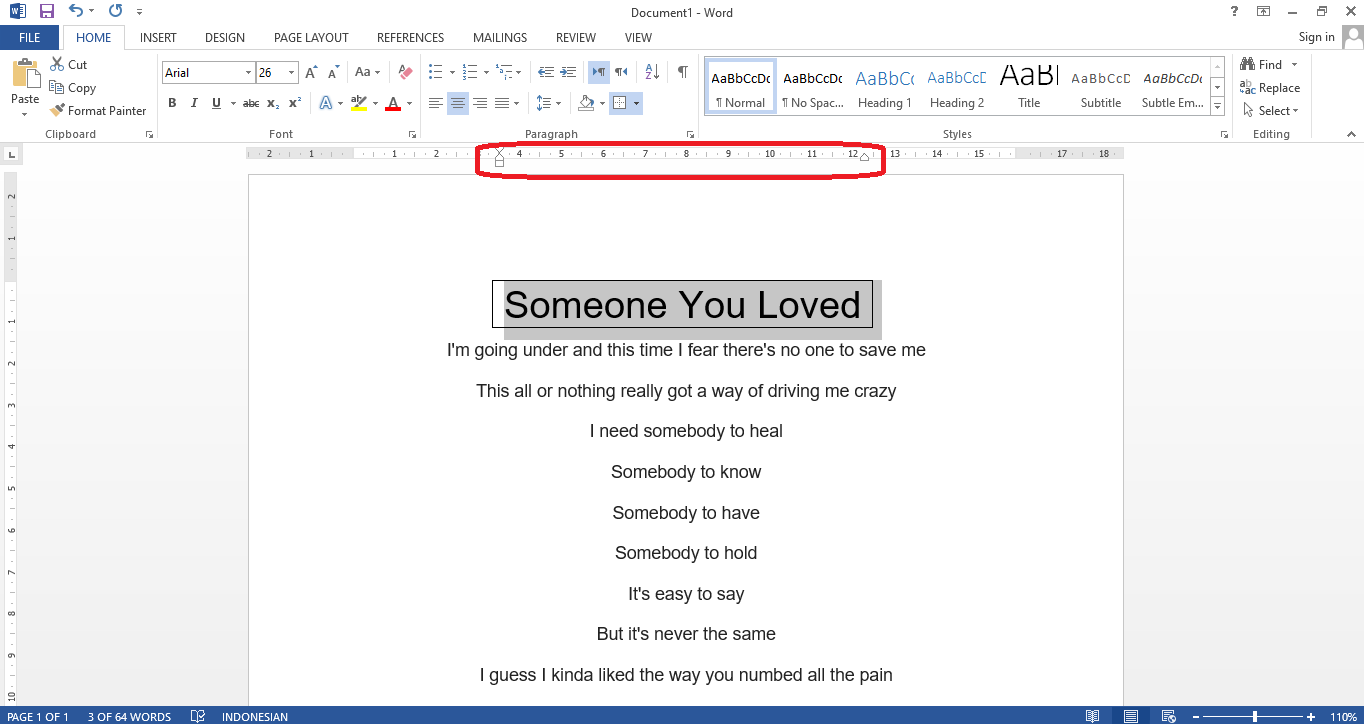1364x724 pixels.
Task: Open the Font dialog box launcher
Action: pyautogui.click(x=410, y=134)
